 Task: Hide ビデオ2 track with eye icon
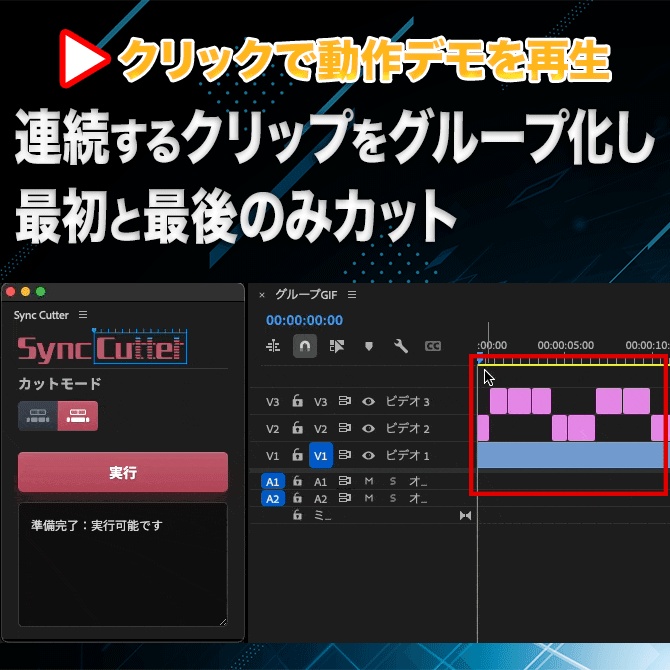point(368,429)
